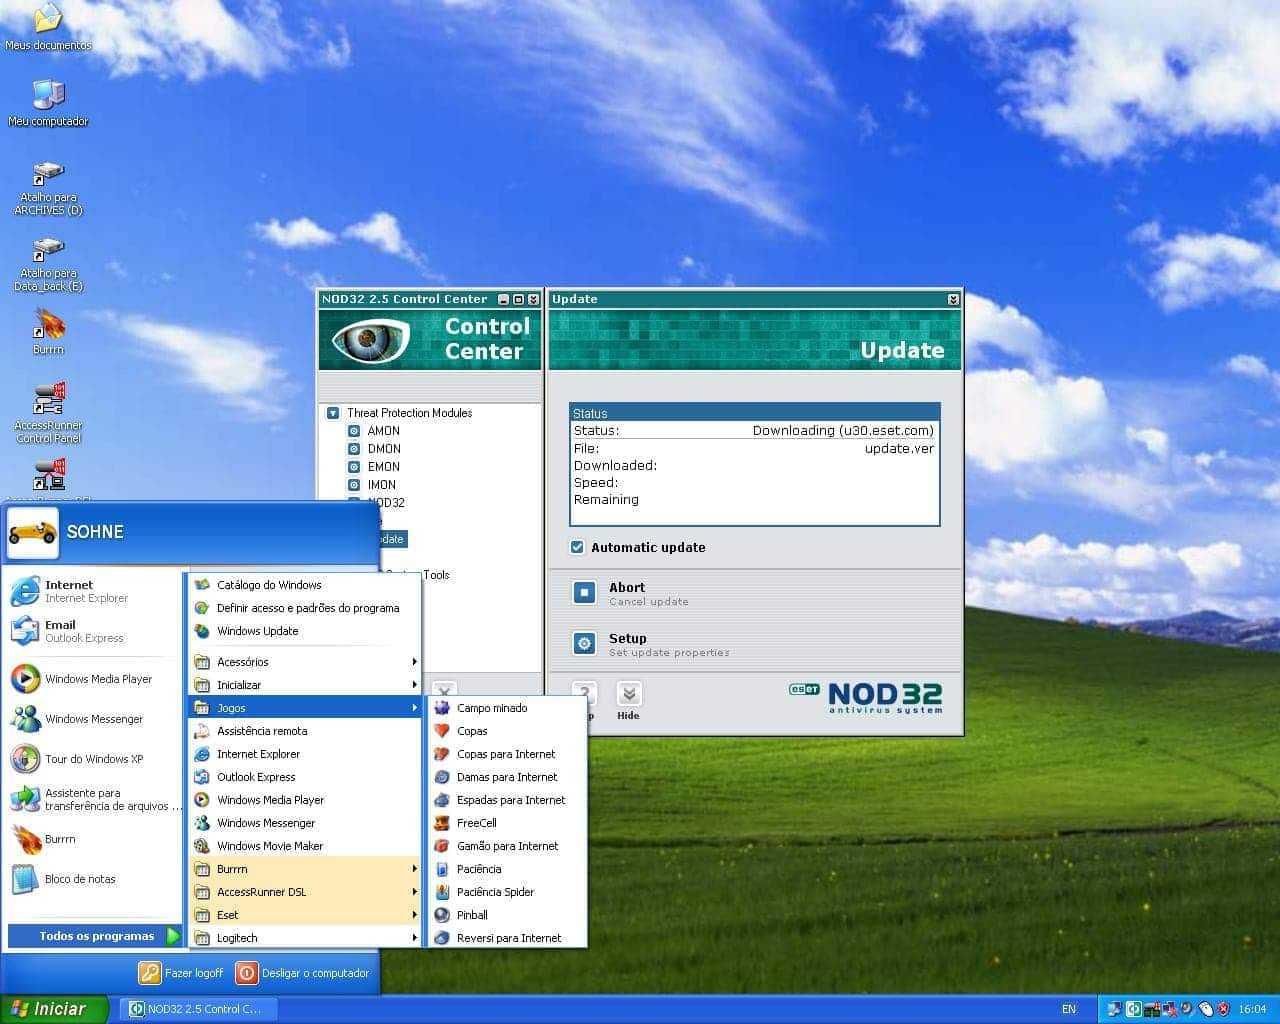Expand Acessórios submenu
This screenshot has height=1024, width=1280.
tap(305, 662)
